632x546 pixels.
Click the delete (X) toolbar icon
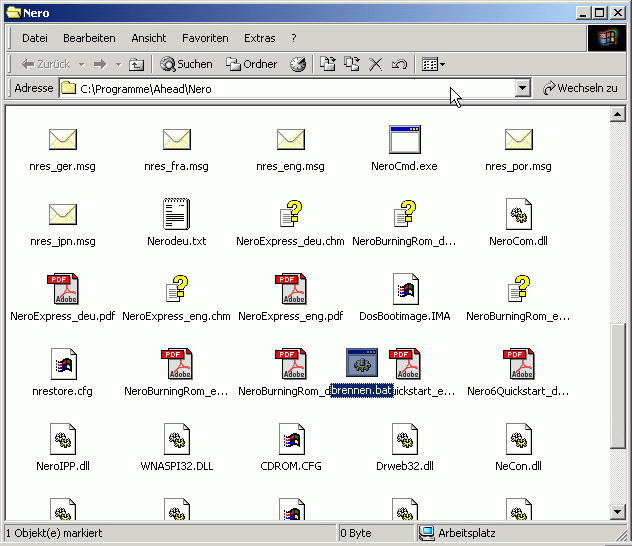(x=376, y=64)
